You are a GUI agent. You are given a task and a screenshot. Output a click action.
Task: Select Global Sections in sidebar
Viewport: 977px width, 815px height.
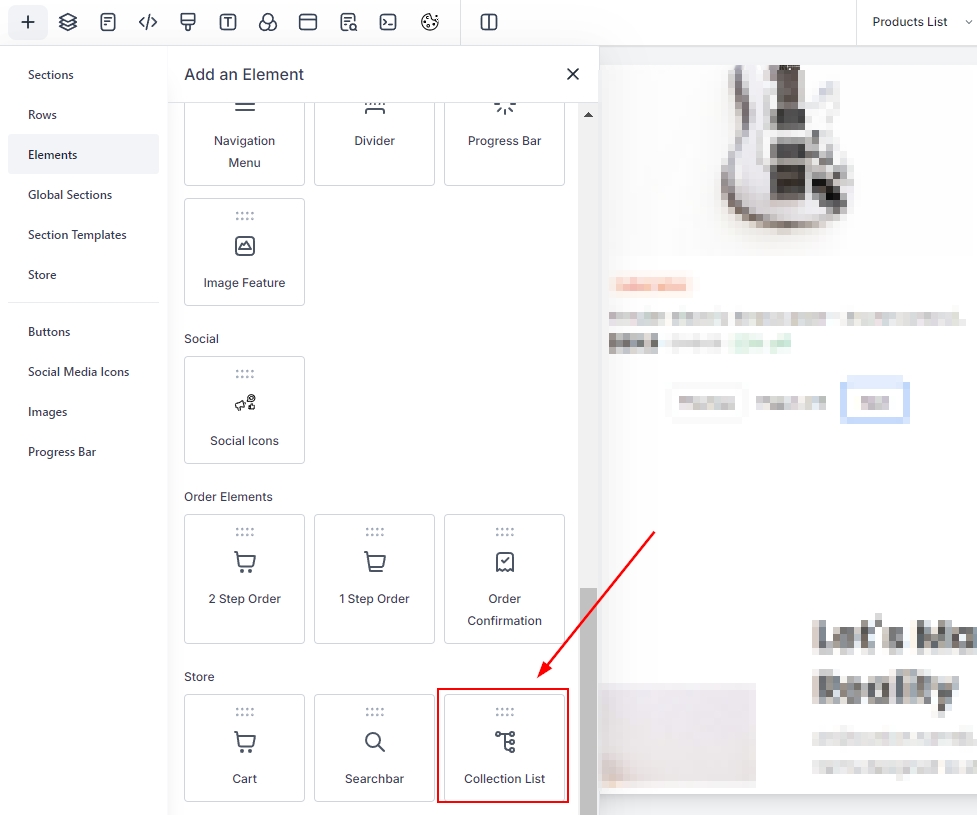tap(70, 195)
